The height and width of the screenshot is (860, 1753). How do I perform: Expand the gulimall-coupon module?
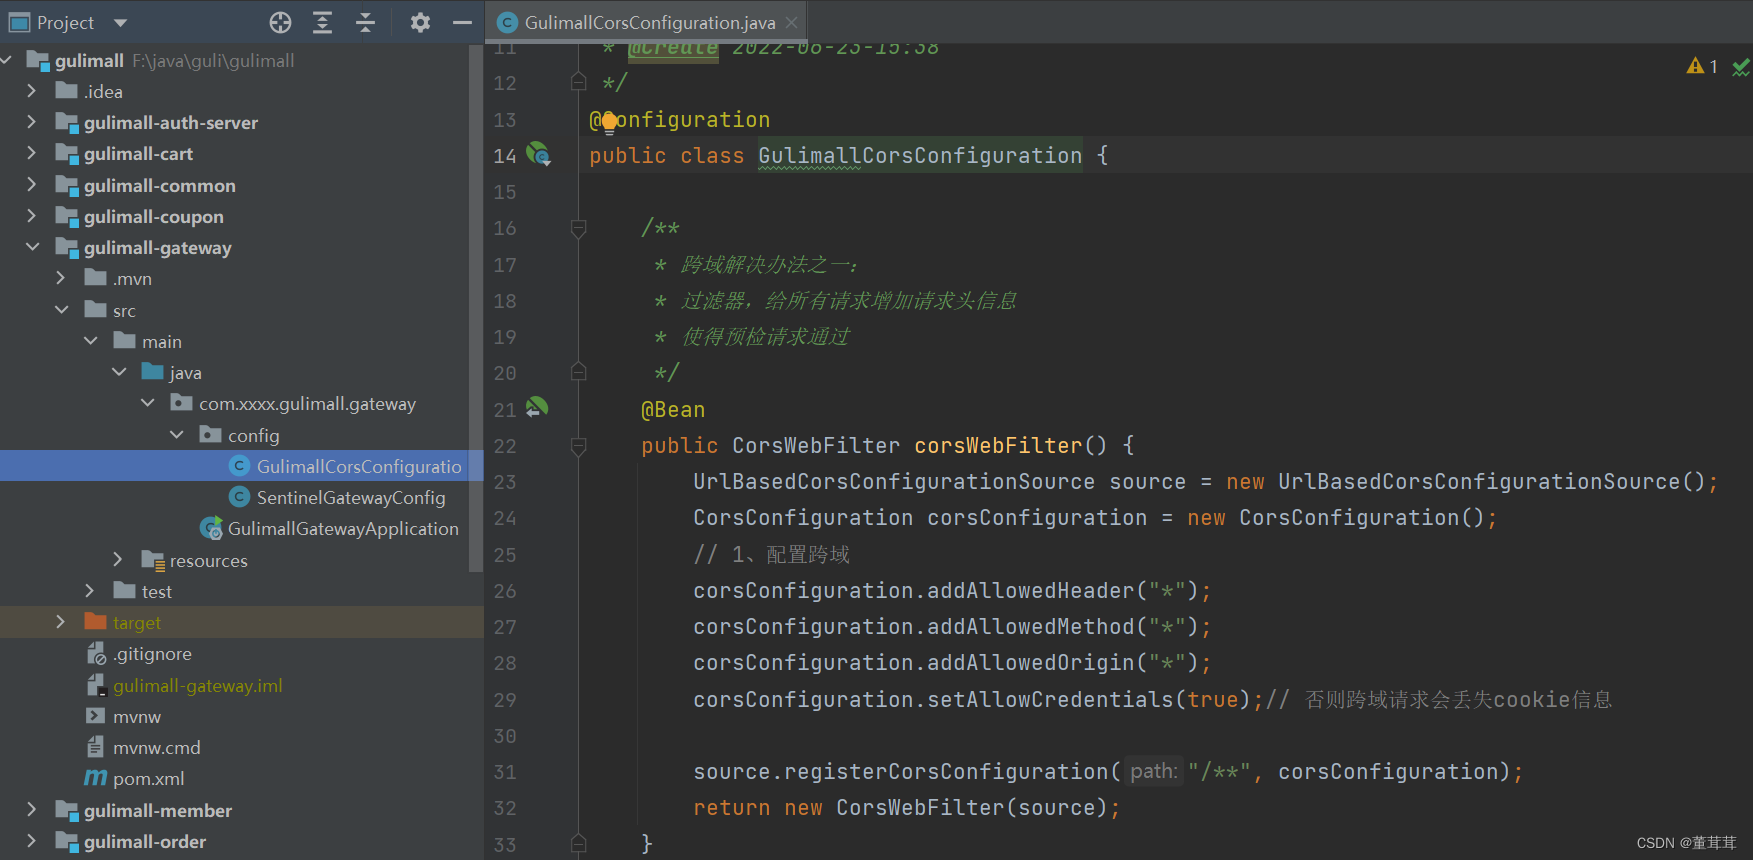pos(31,216)
